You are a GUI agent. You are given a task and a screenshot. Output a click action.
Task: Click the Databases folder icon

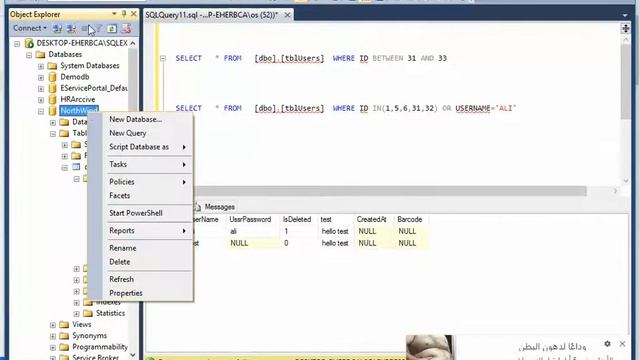40,54
